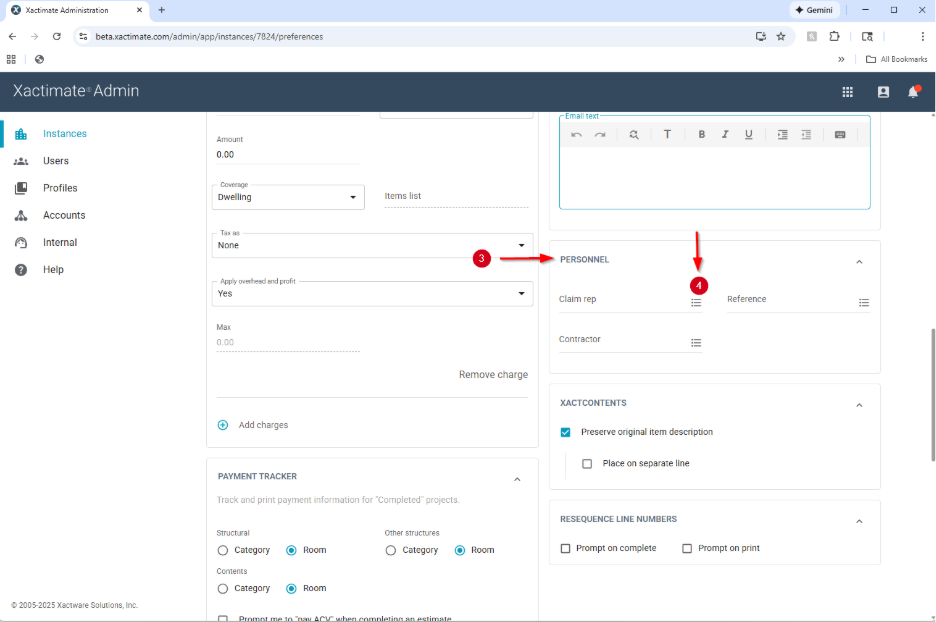
Task: Click the Items list field
Action: (457, 196)
